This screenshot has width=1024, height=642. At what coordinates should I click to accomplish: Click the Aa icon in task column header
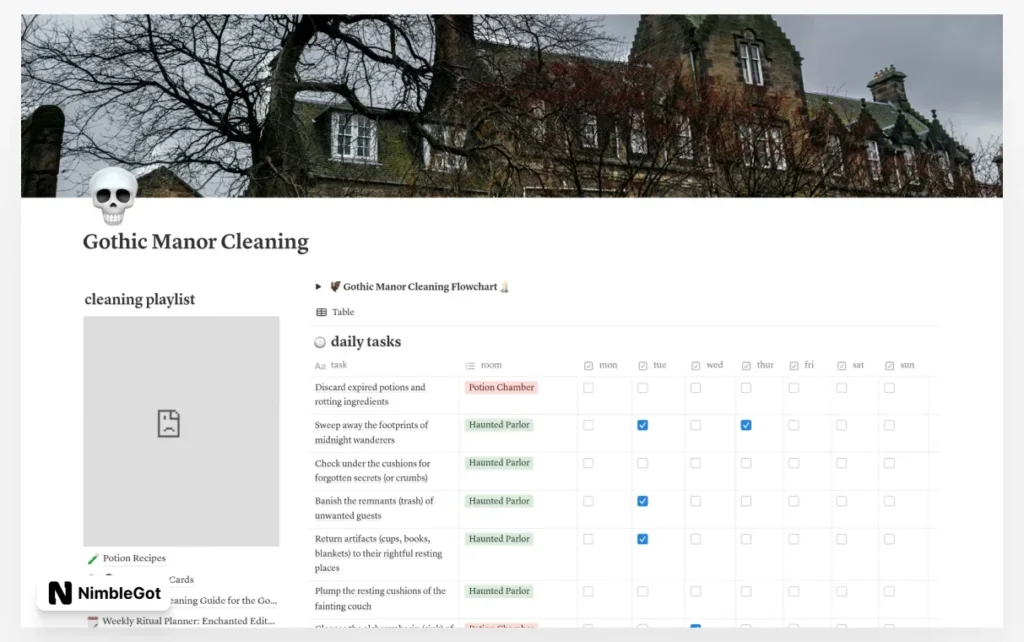click(x=320, y=366)
